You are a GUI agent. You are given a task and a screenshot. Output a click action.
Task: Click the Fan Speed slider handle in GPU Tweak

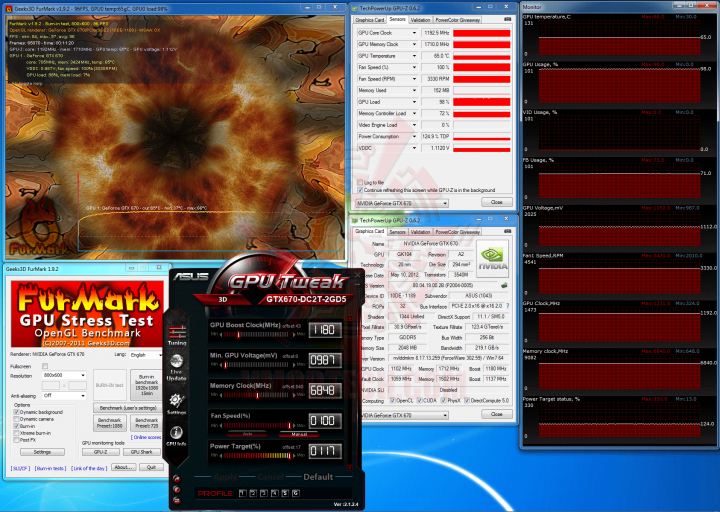[289, 425]
